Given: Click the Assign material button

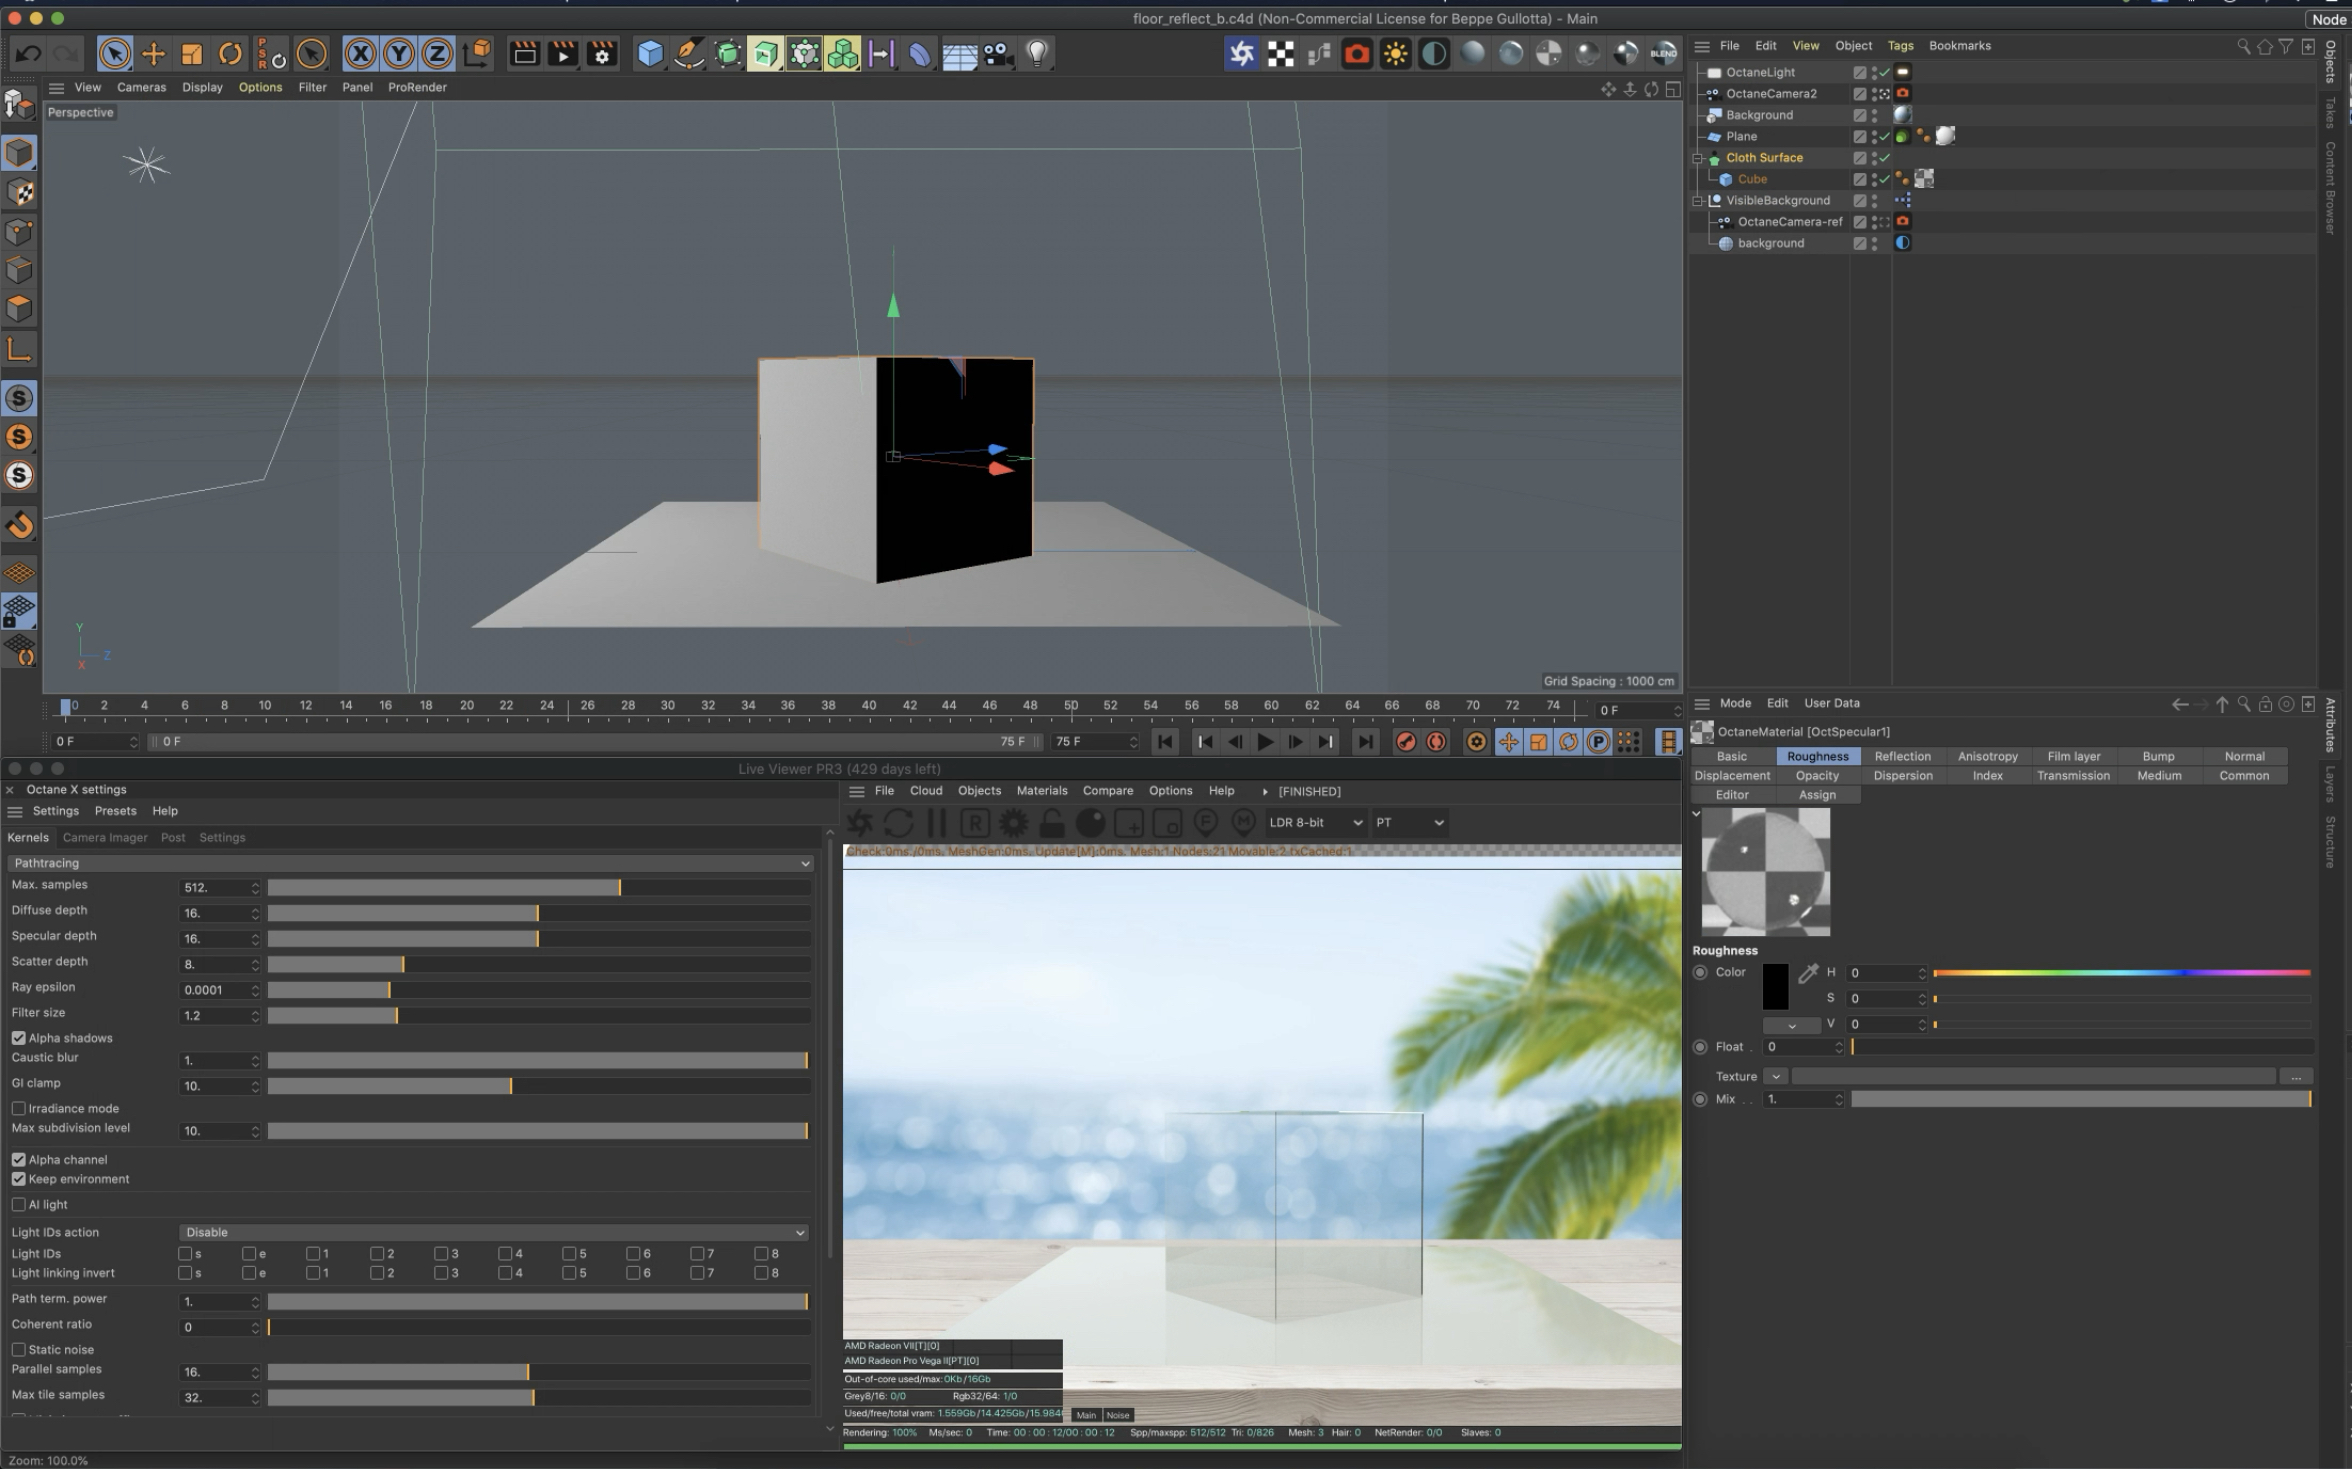Looking at the screenshot, I should 1817,795.
